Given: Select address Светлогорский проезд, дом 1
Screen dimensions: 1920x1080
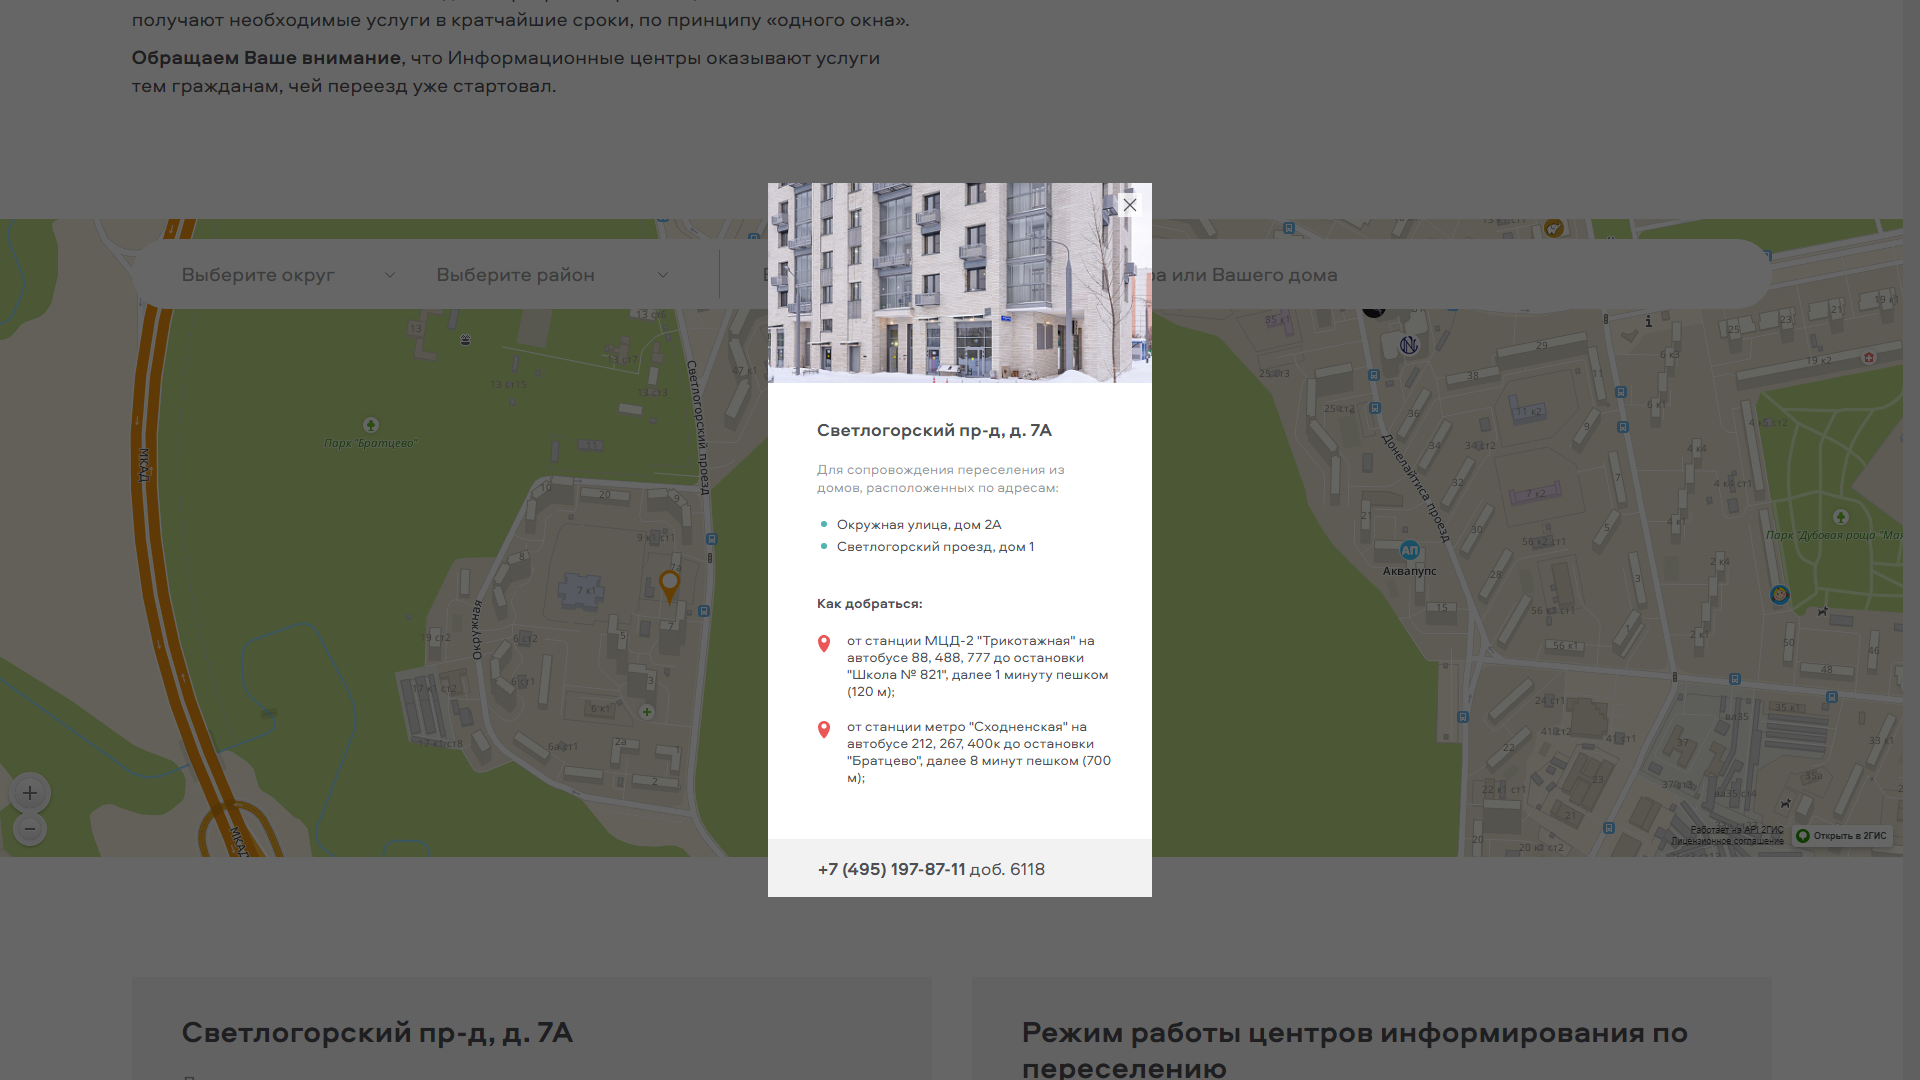Looking at the screenshot, I should point(935,547).
